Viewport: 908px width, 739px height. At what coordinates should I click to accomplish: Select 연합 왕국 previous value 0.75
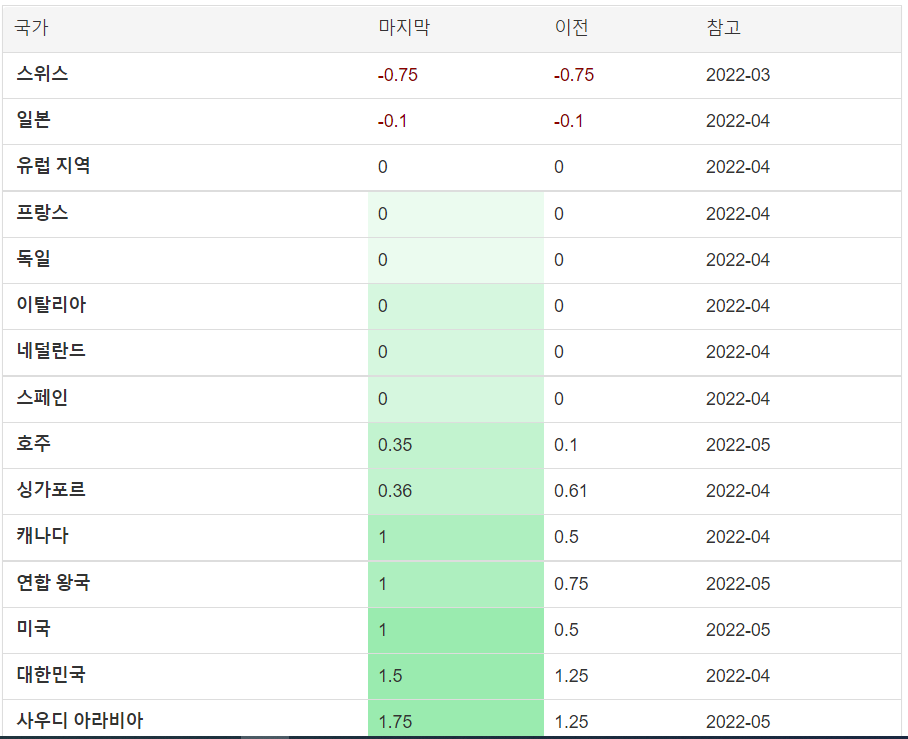tap(571, 584)
